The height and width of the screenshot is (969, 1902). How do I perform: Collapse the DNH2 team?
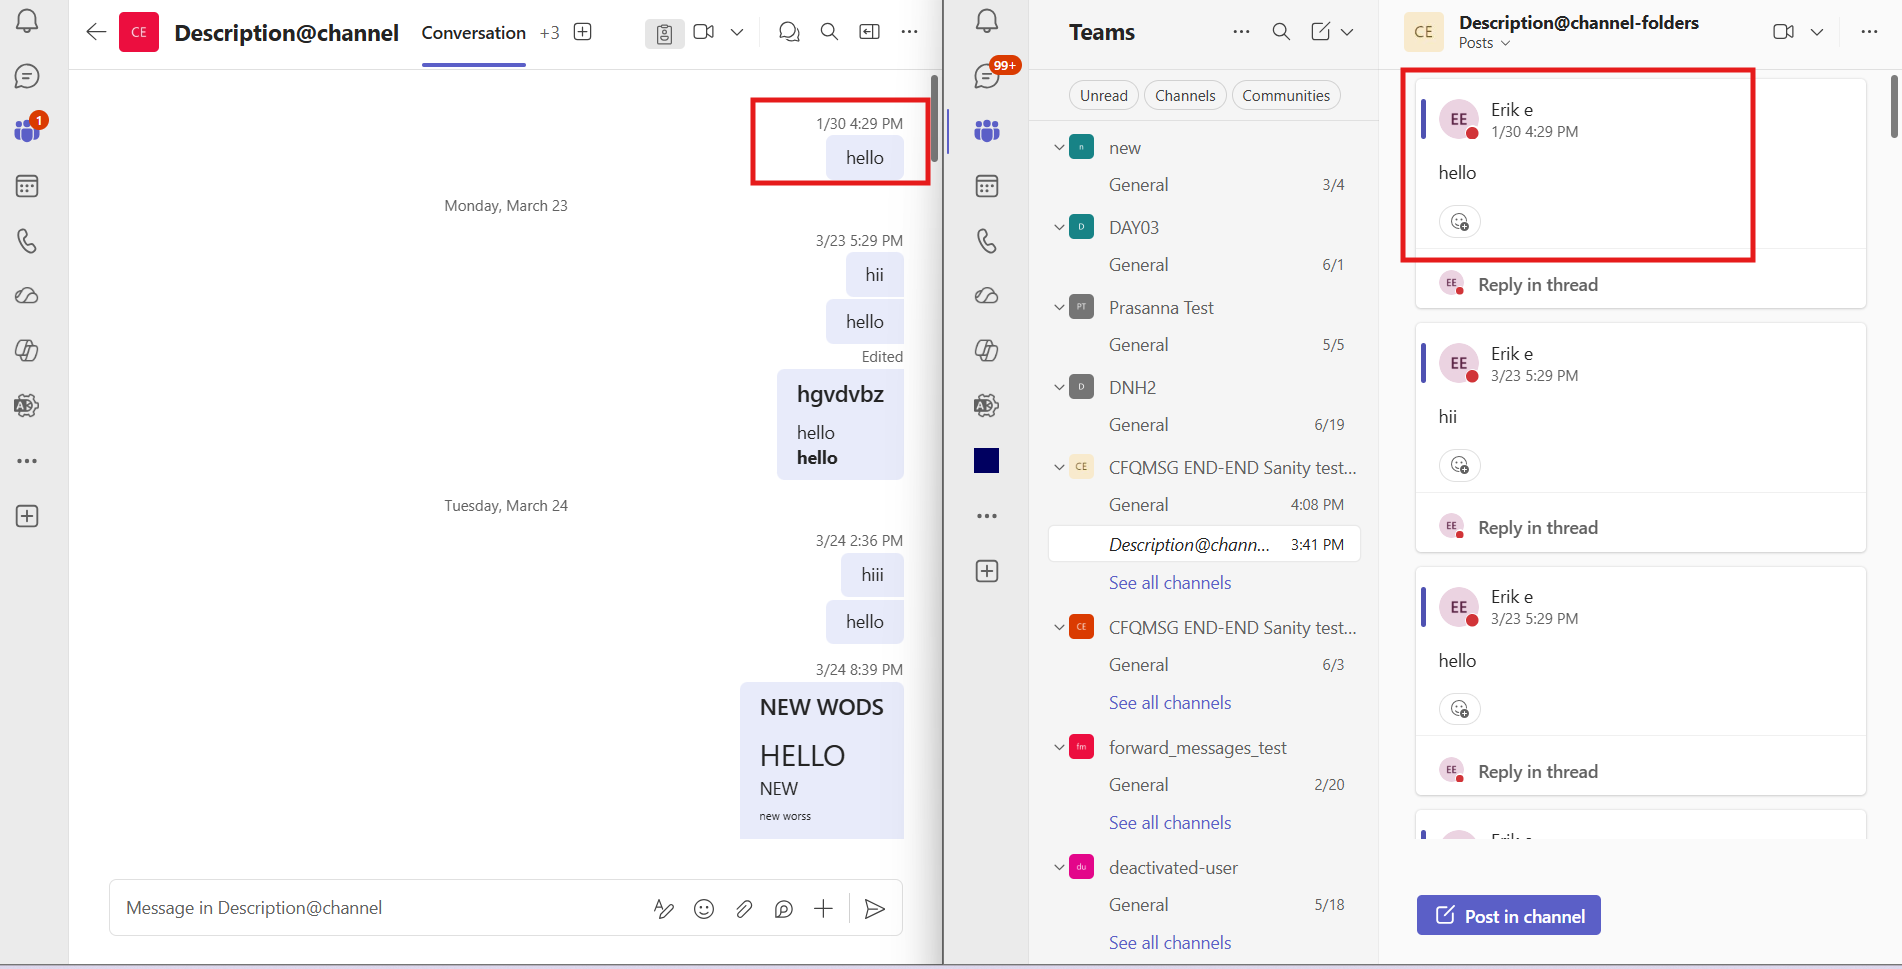coord(1059,387)
